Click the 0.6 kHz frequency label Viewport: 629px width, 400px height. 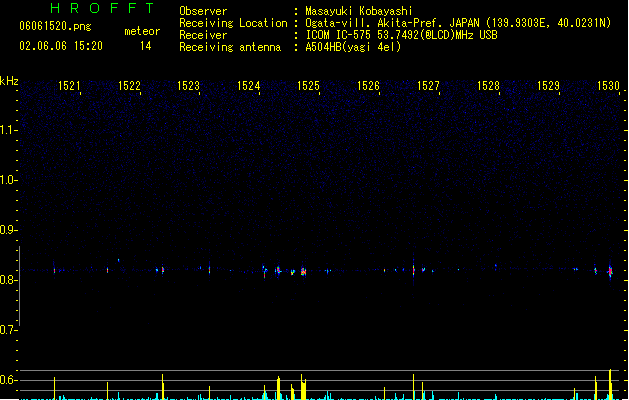point(8,380)
